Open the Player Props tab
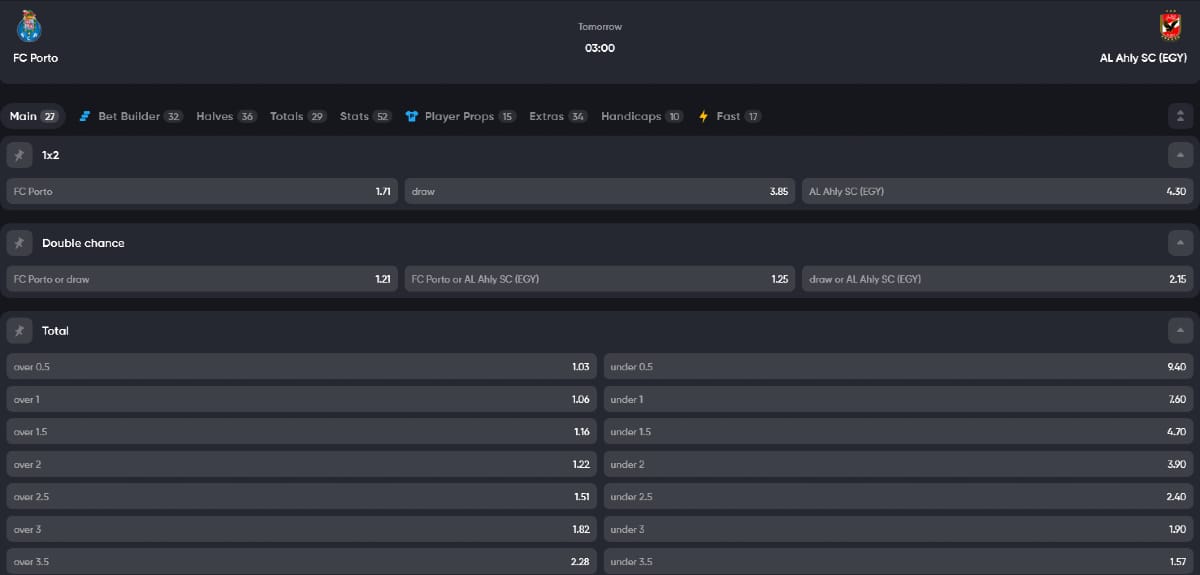The height and width of the screenshot is (575, 1200). [x=460, y=116]
